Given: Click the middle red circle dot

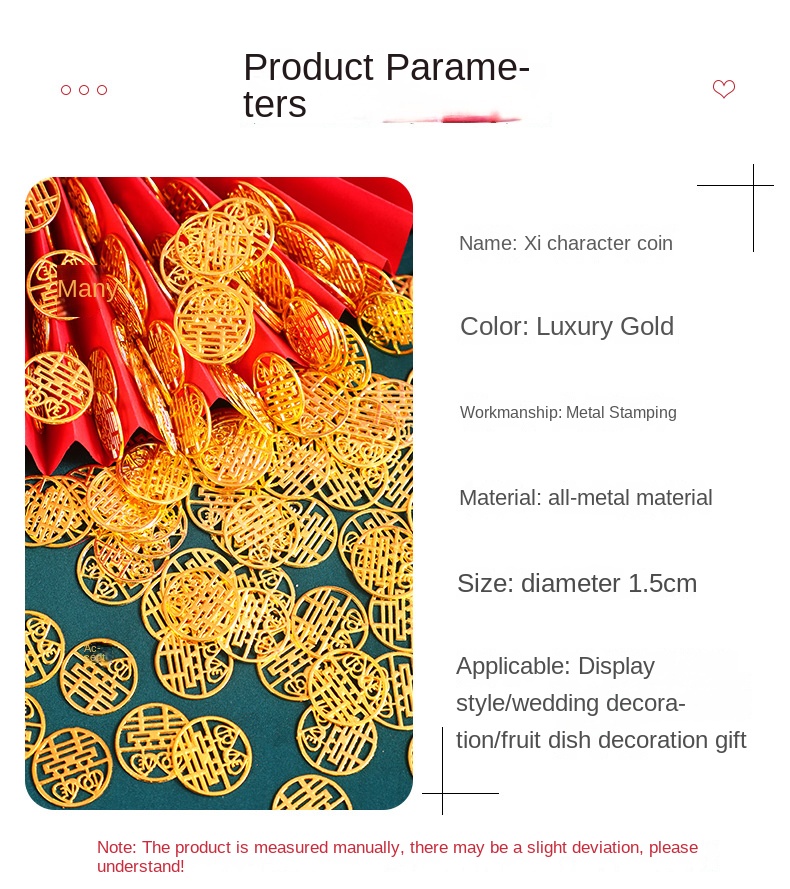Looking at the screenshot, I should coord(84,90).
